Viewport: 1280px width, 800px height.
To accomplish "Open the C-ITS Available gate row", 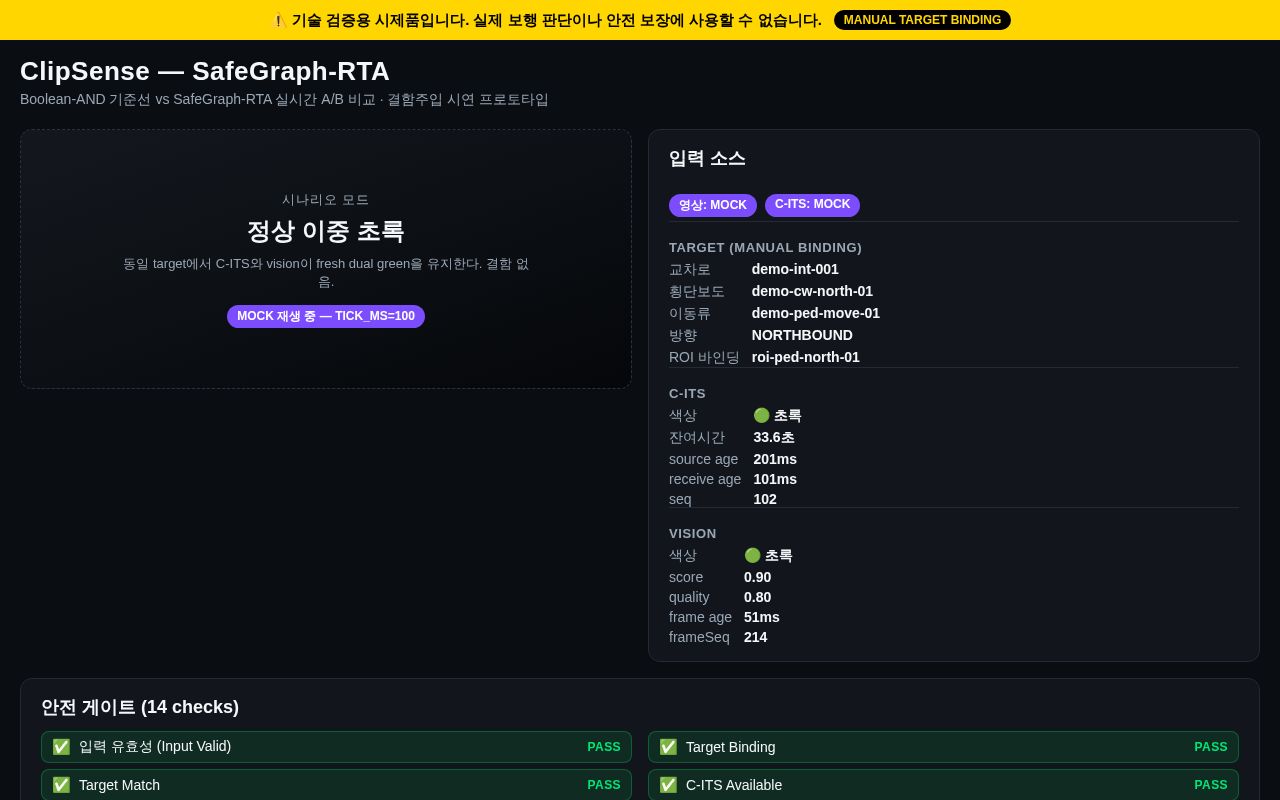I will 943,785.
